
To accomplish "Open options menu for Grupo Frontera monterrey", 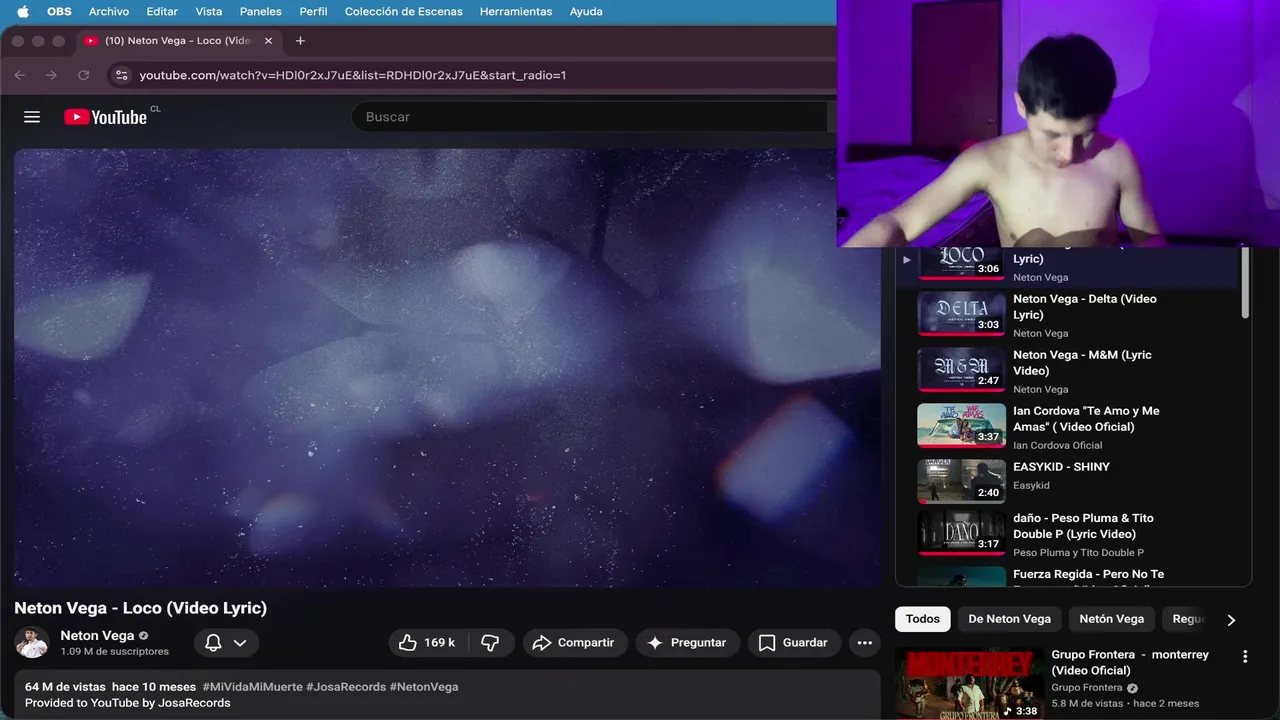I will pyautogui.click(x=1245, y=657).
